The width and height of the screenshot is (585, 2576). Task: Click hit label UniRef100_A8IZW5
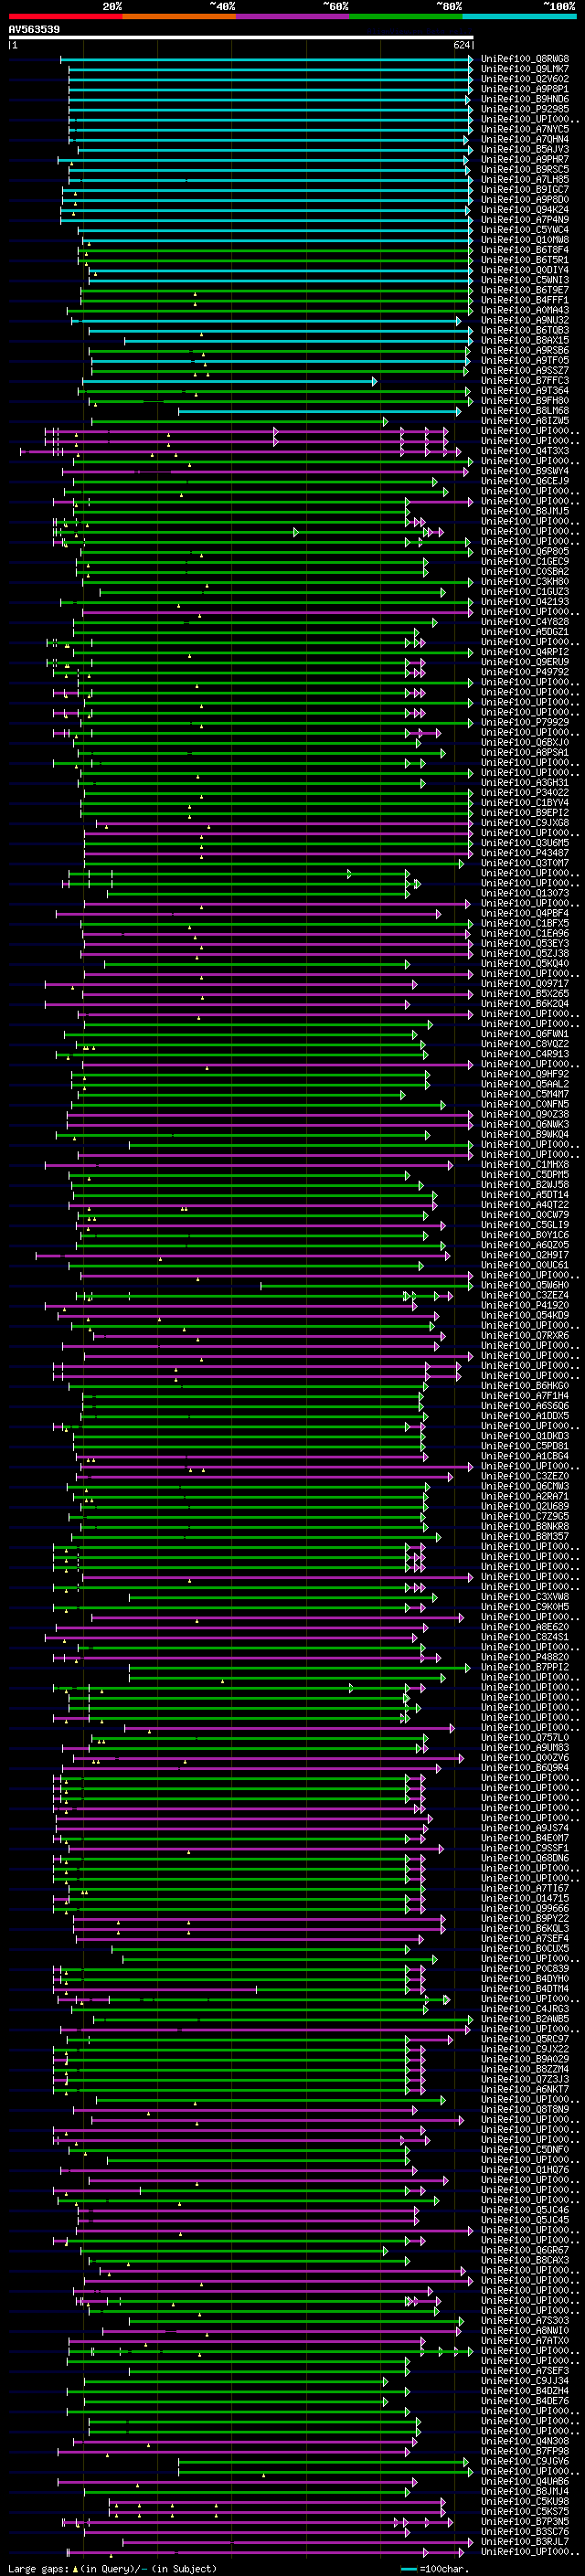click(525, 420)
